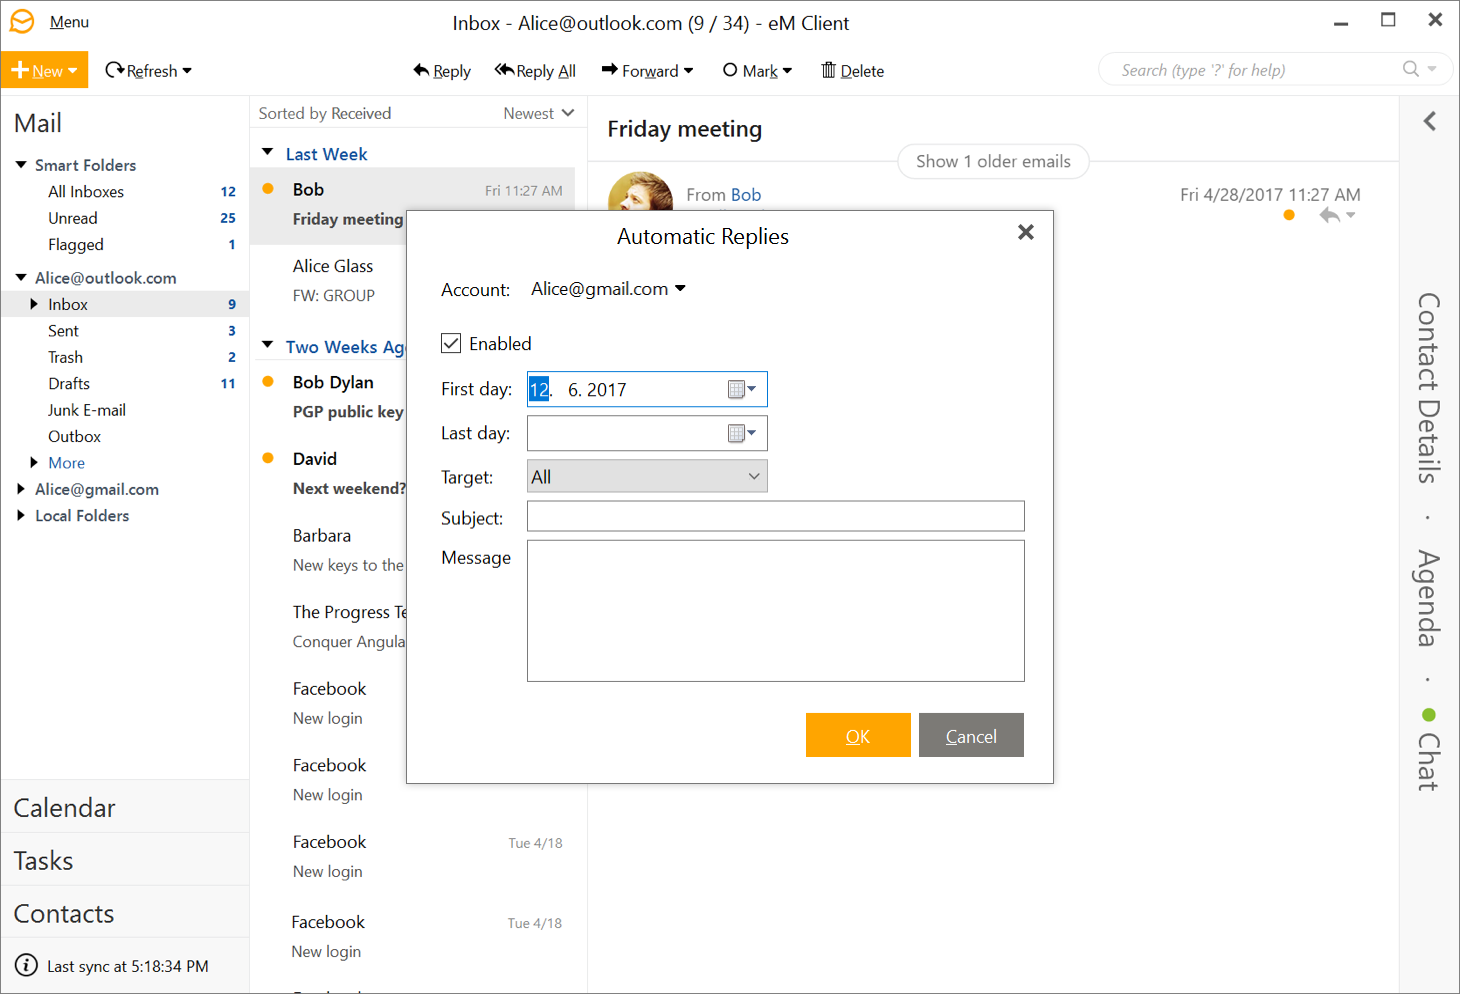Open the Last day calendar picker
Image resolution: width=1460 pixels, height=994 pixels.
[x=742, y=433]
